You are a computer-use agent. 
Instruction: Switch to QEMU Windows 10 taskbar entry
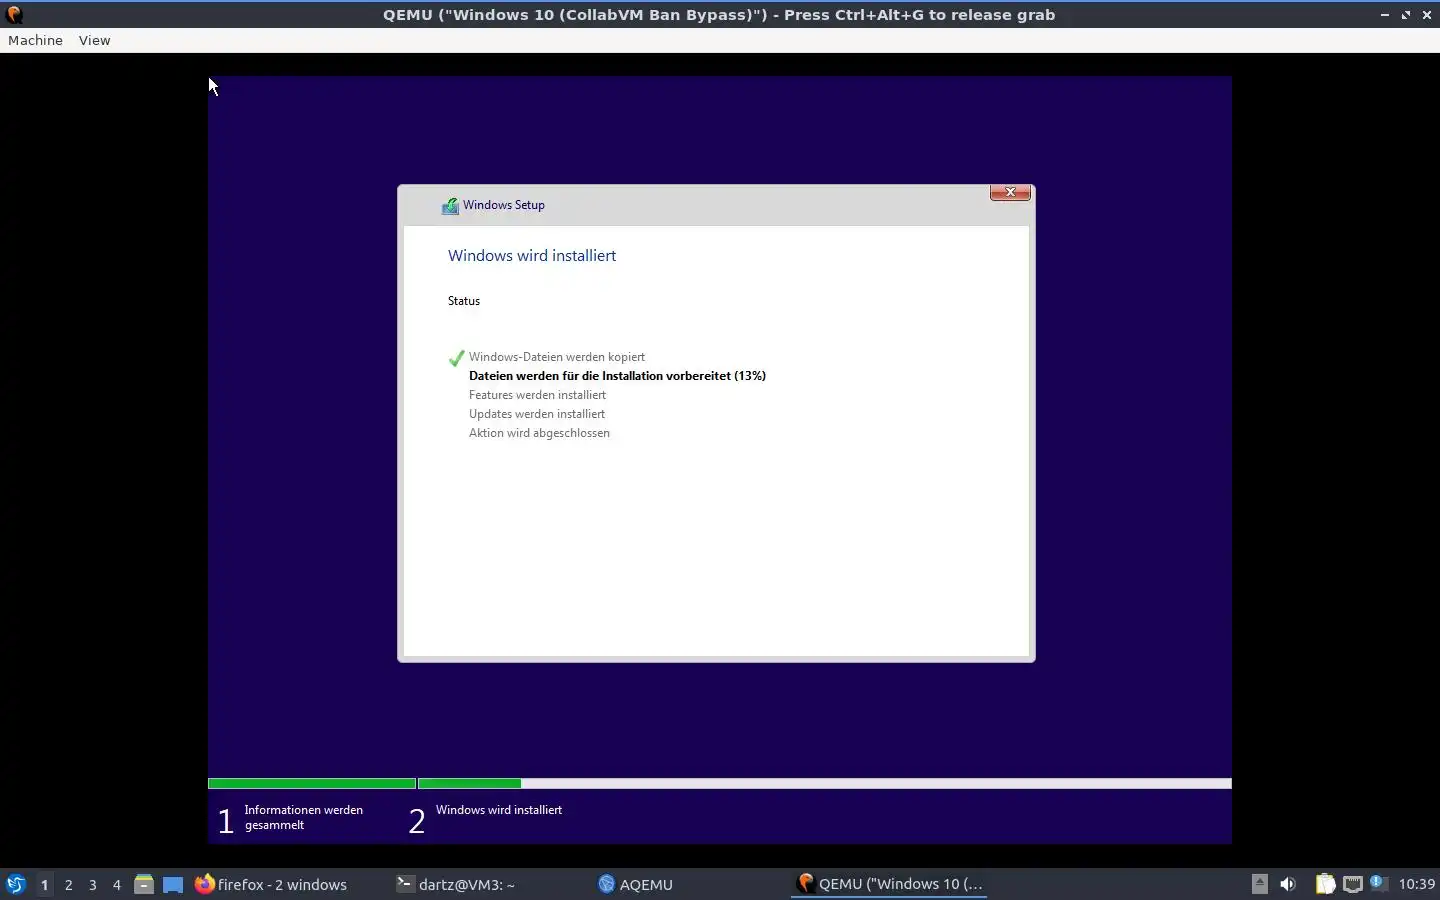(x=890, y=884)
